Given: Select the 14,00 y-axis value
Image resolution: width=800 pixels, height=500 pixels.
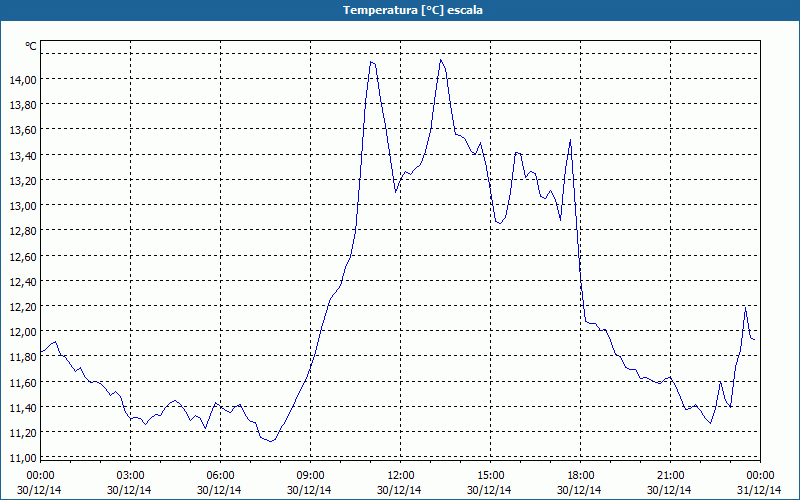Looking at the screenshot, I should point(23,79).
